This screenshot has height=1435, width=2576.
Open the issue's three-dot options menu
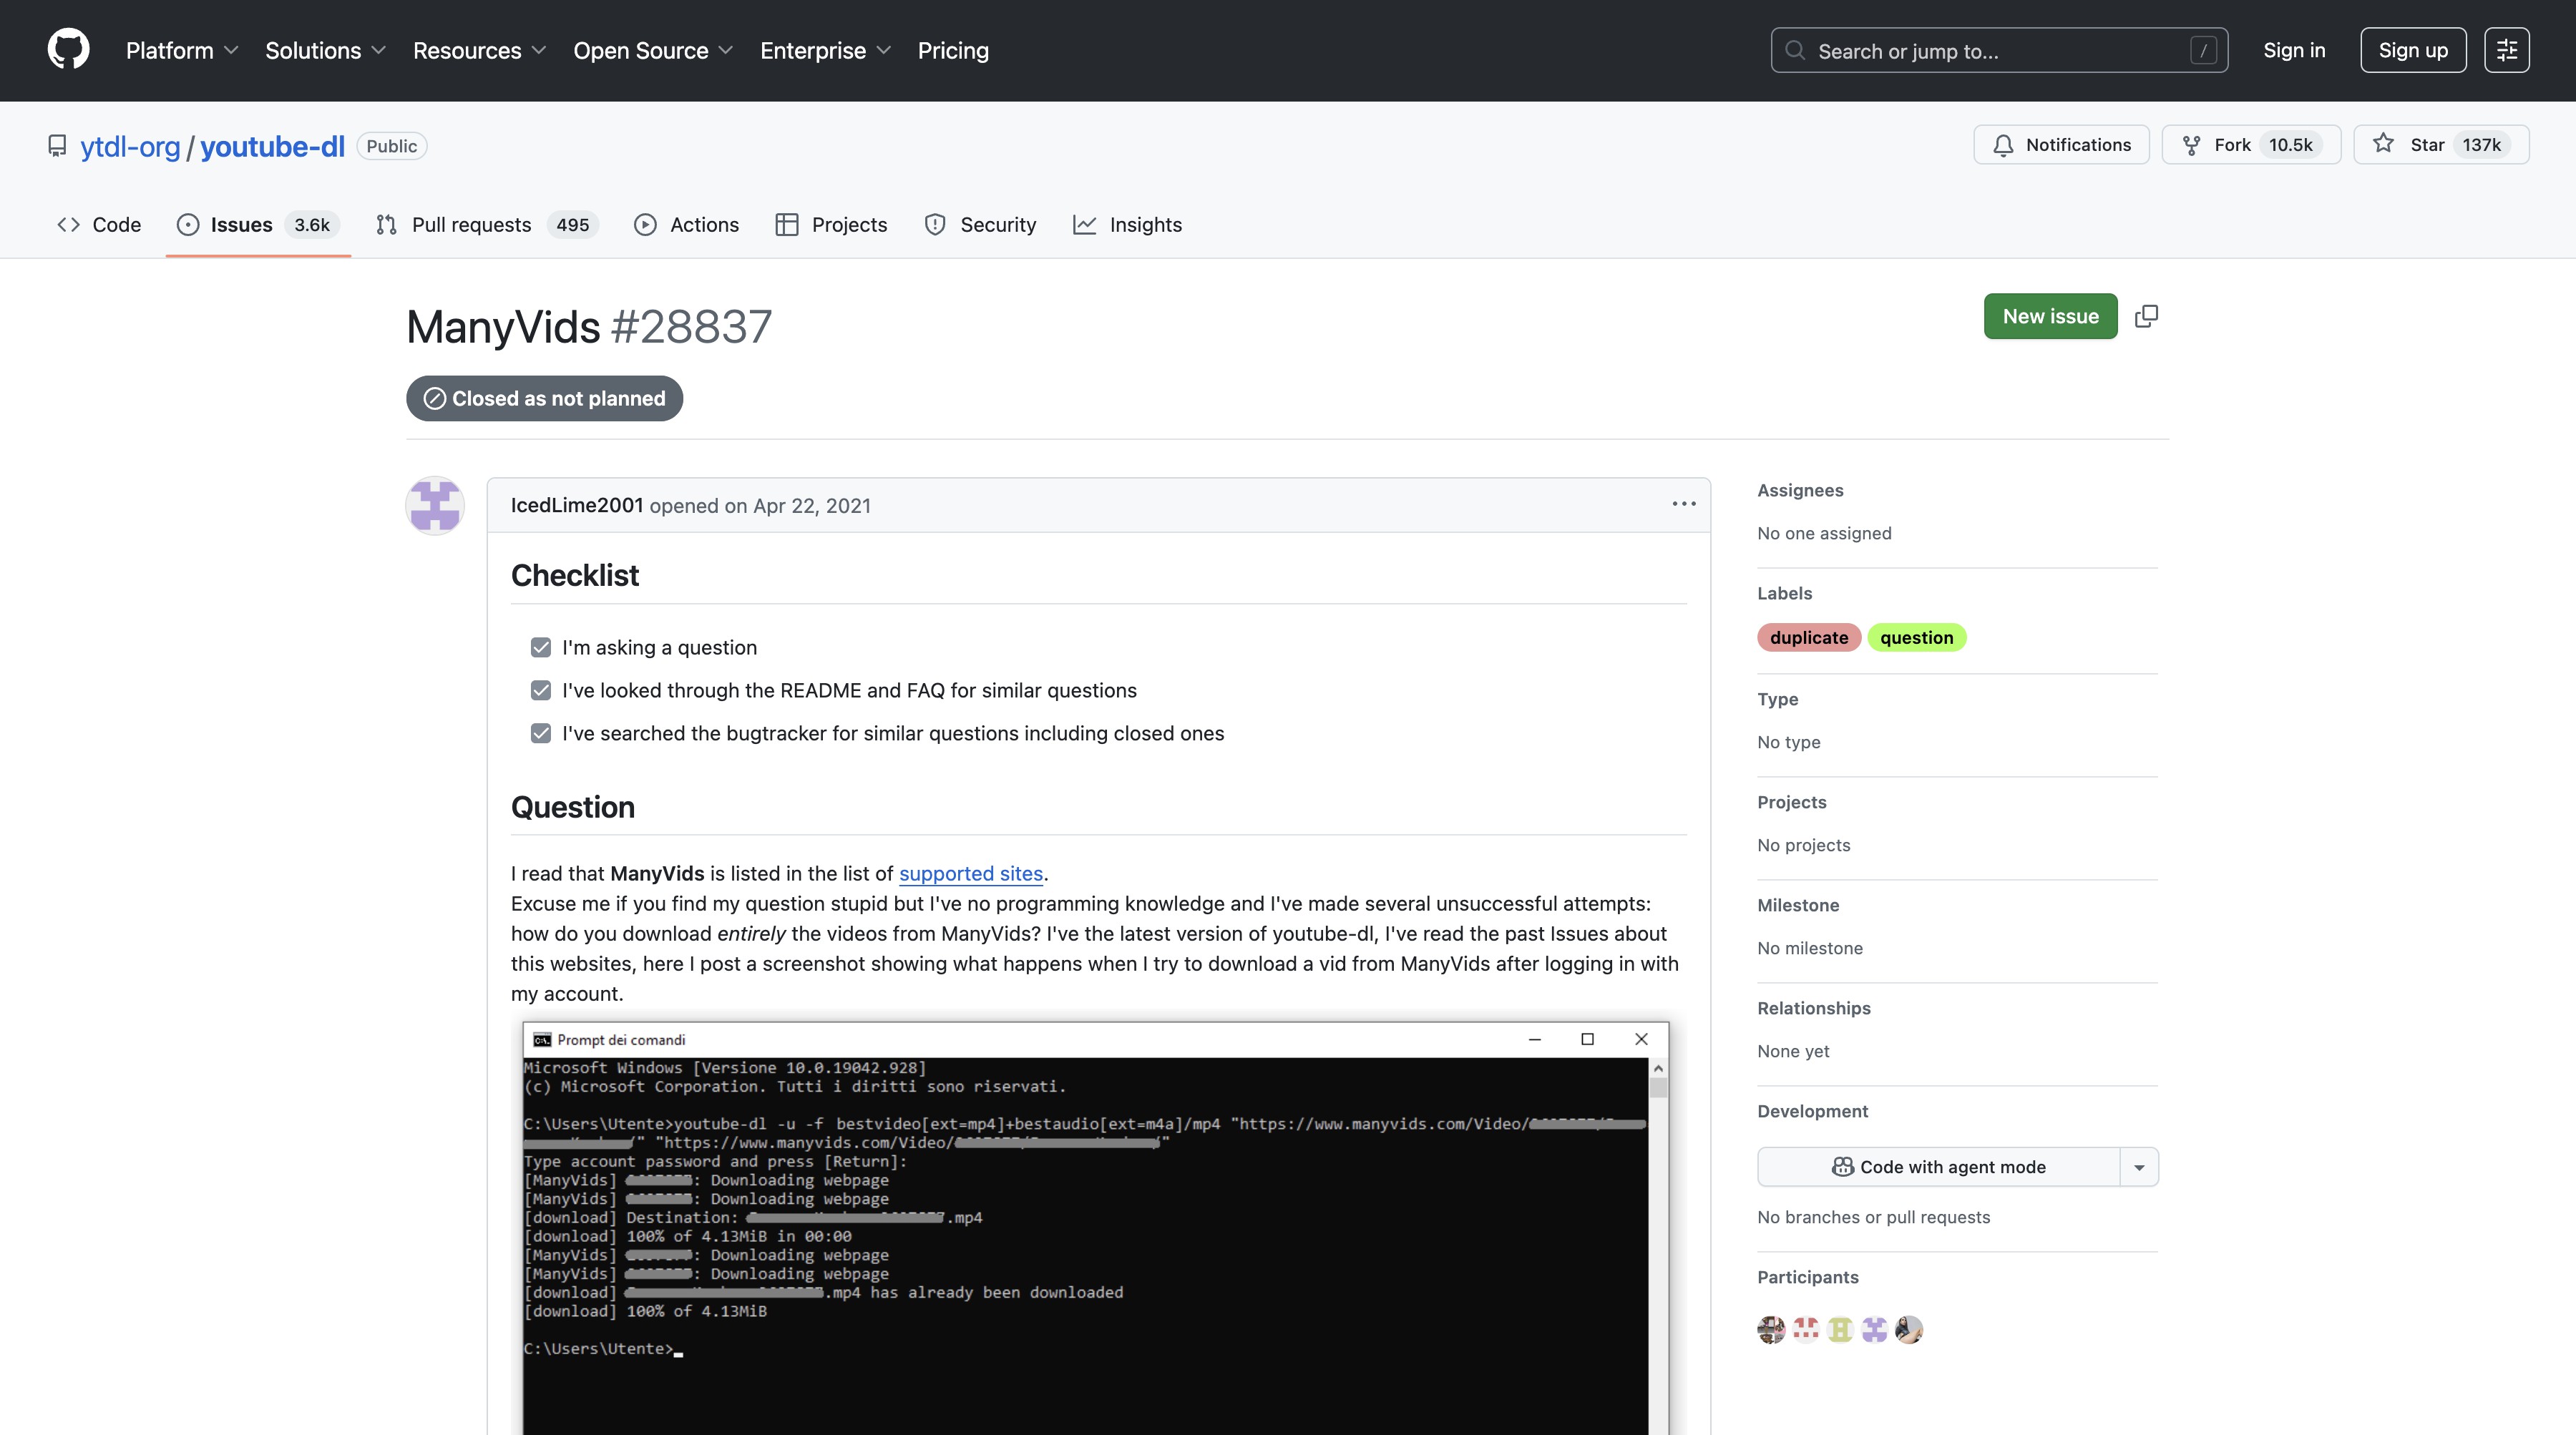(1684, 504)
